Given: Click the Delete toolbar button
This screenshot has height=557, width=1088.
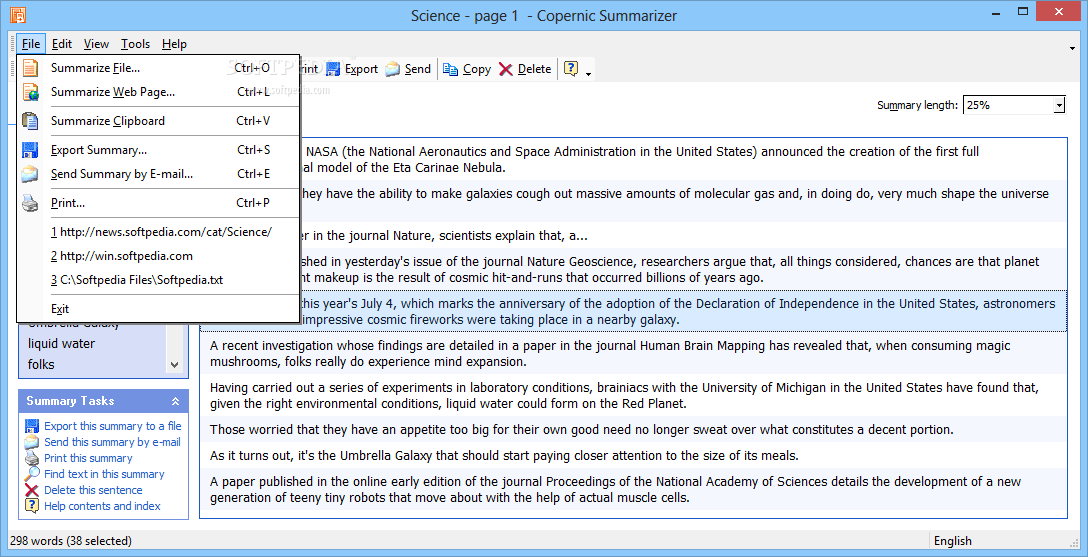Looking at the screenshot, I should click(x=525, y=69).
